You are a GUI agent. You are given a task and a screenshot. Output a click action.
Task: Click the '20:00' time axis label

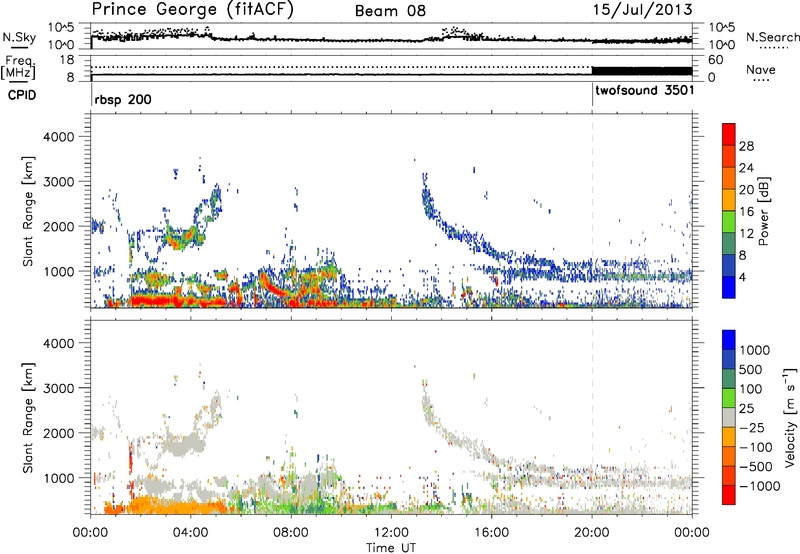592,532
